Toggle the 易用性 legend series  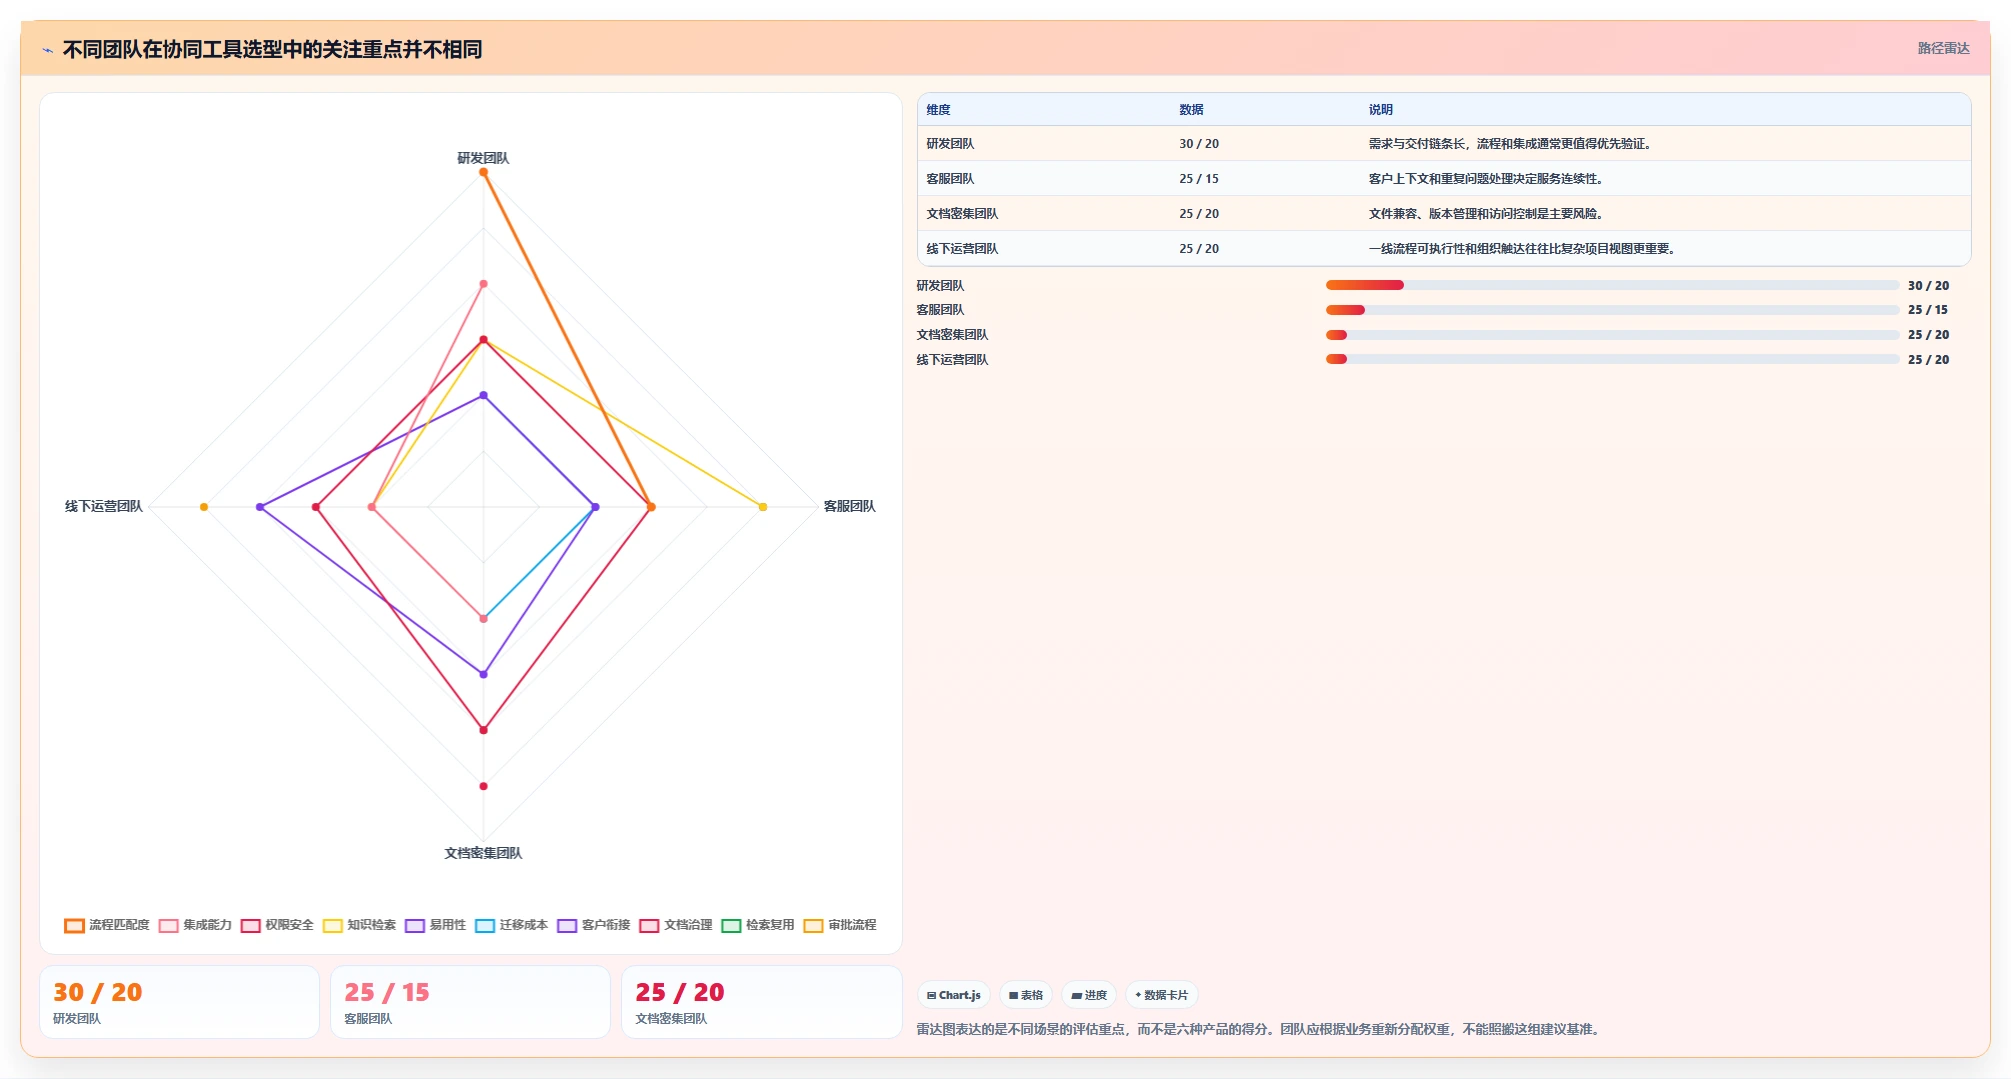pos(436,925)
